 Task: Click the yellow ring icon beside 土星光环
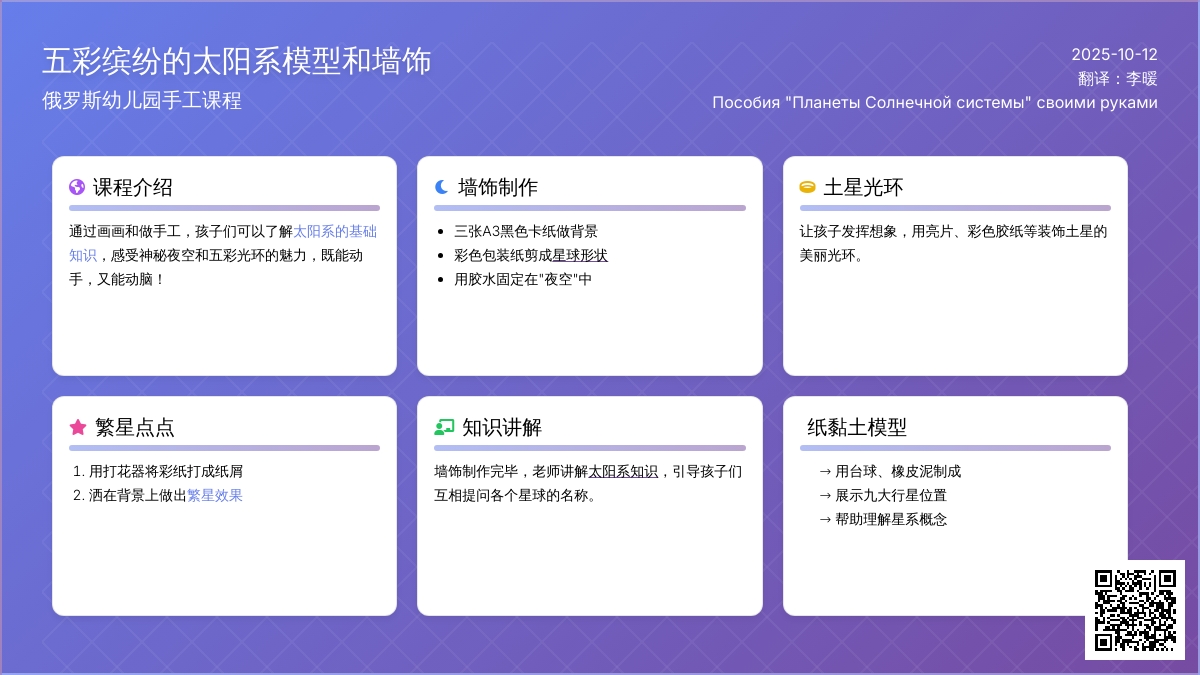(807, 187)
